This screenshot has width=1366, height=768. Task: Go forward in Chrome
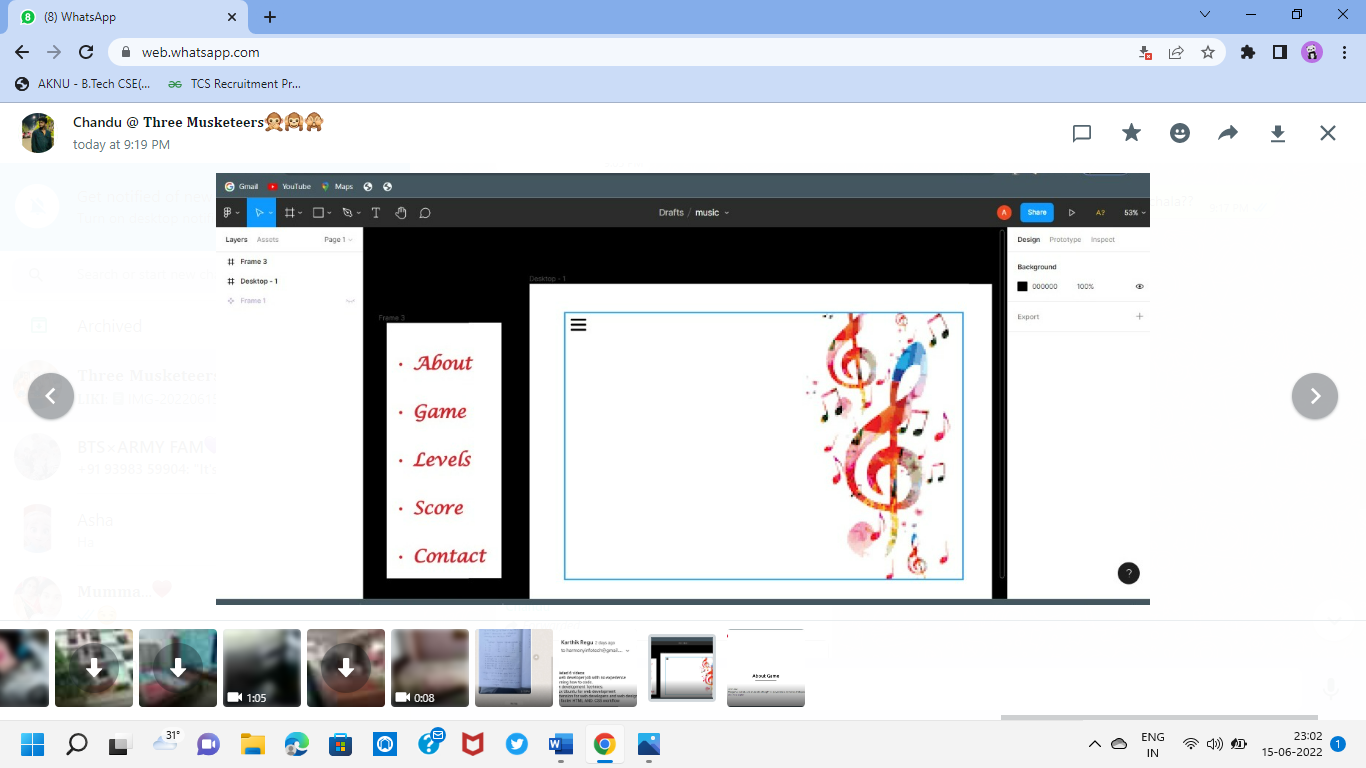(x=54, y=52)
